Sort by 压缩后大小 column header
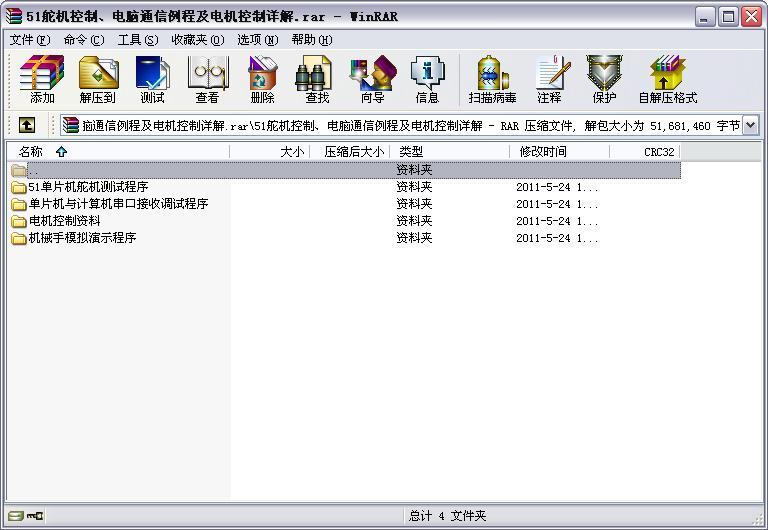 click(x=350, y=152)
